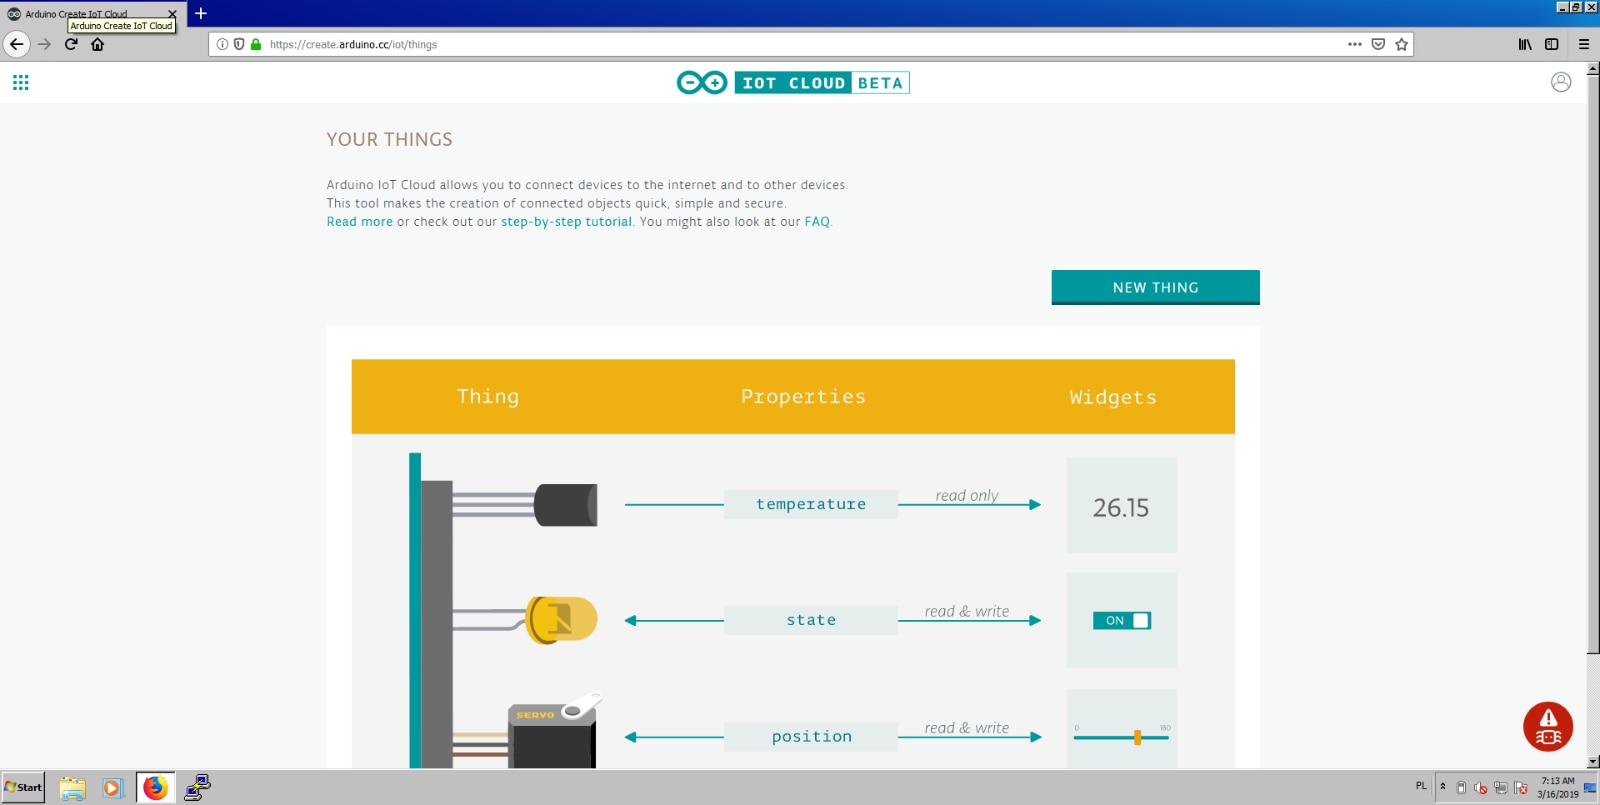Click the Widgets column header

tap(1113, 397)
